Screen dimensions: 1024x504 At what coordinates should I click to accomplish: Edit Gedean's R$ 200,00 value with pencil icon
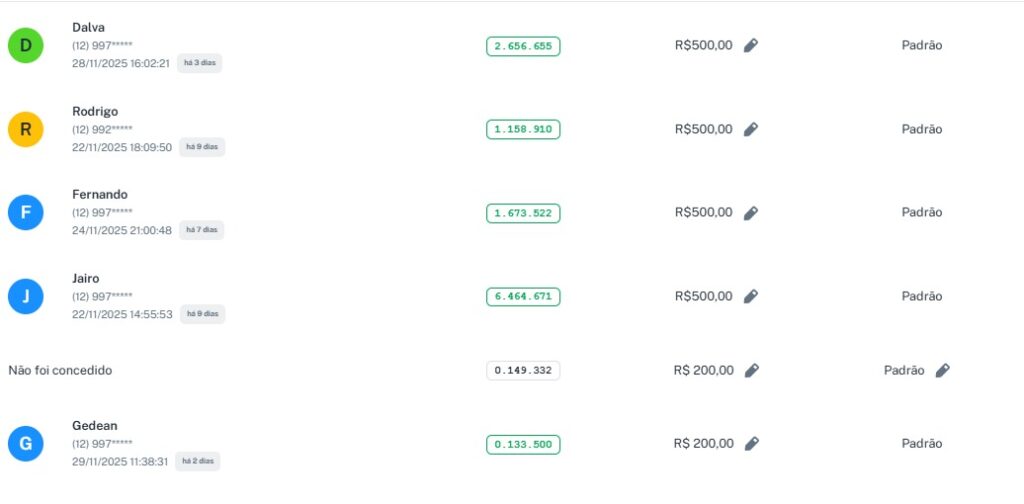[752, 444]
